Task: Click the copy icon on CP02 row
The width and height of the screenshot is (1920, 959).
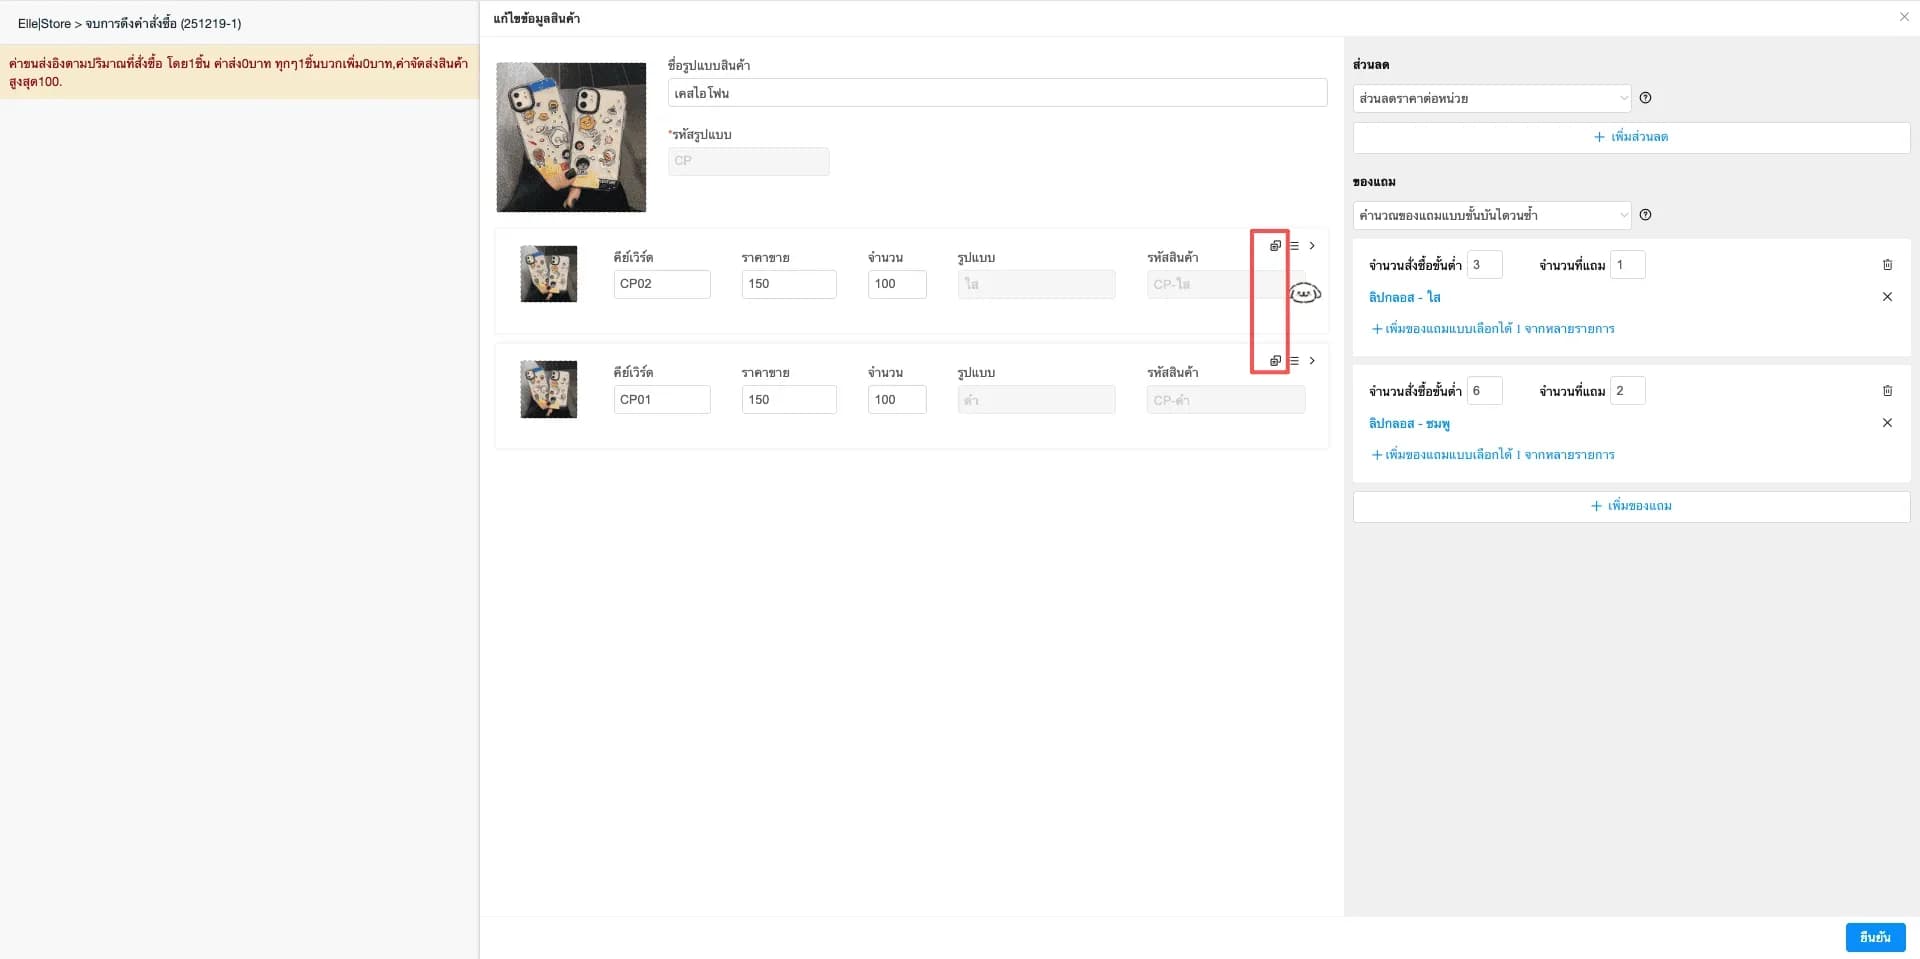Action: coord(1275,245)
